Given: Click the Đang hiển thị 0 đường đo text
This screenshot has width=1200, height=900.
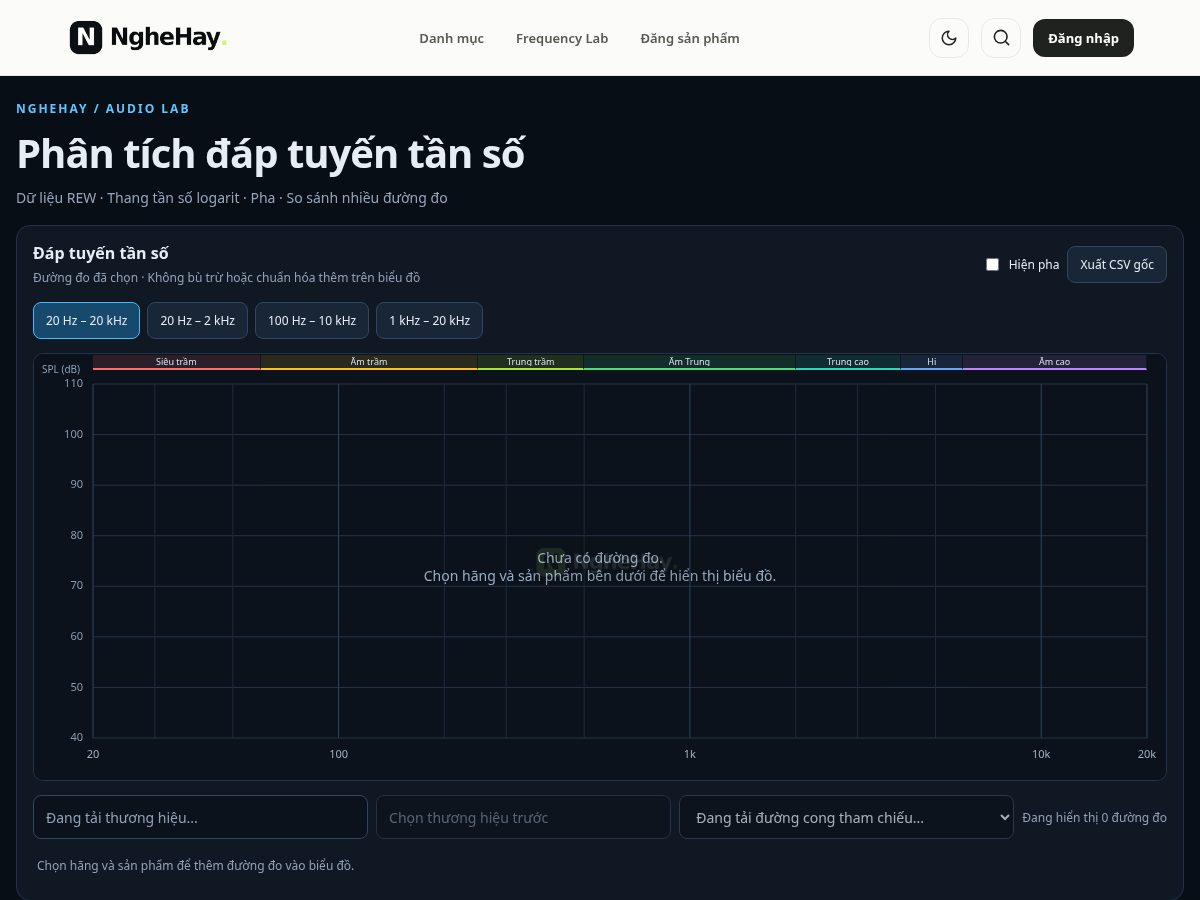Looking at the screenshot, I should tap(1094, 818).
